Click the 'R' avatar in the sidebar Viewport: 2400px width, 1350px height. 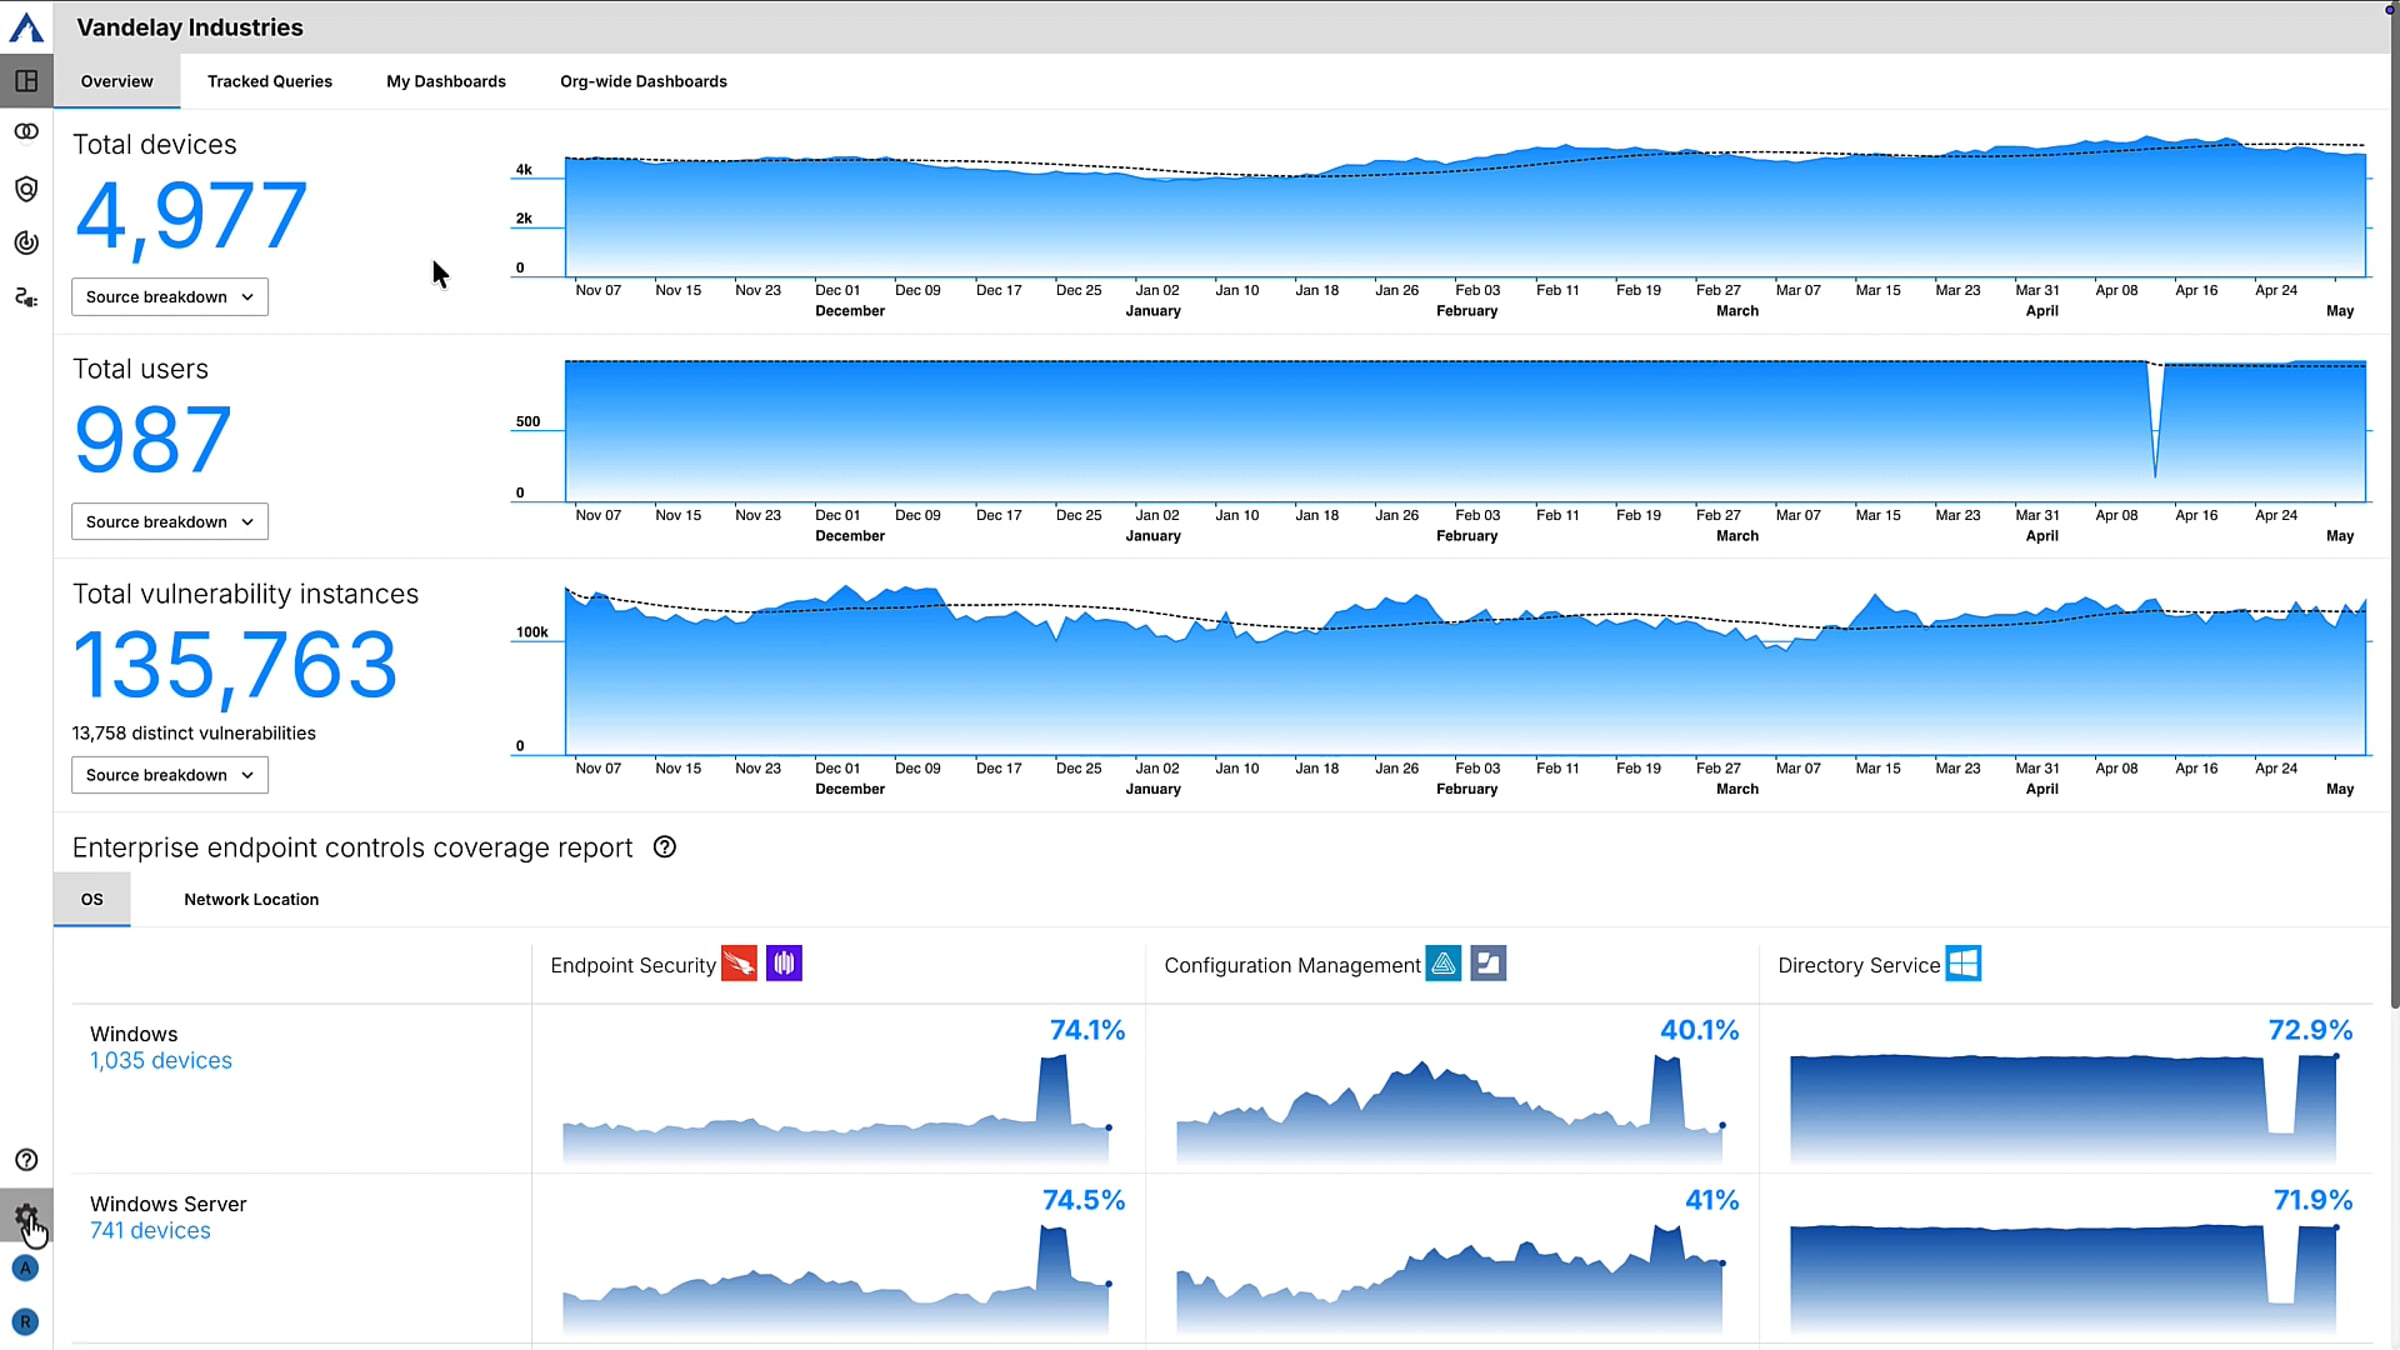coord(26,1322)
